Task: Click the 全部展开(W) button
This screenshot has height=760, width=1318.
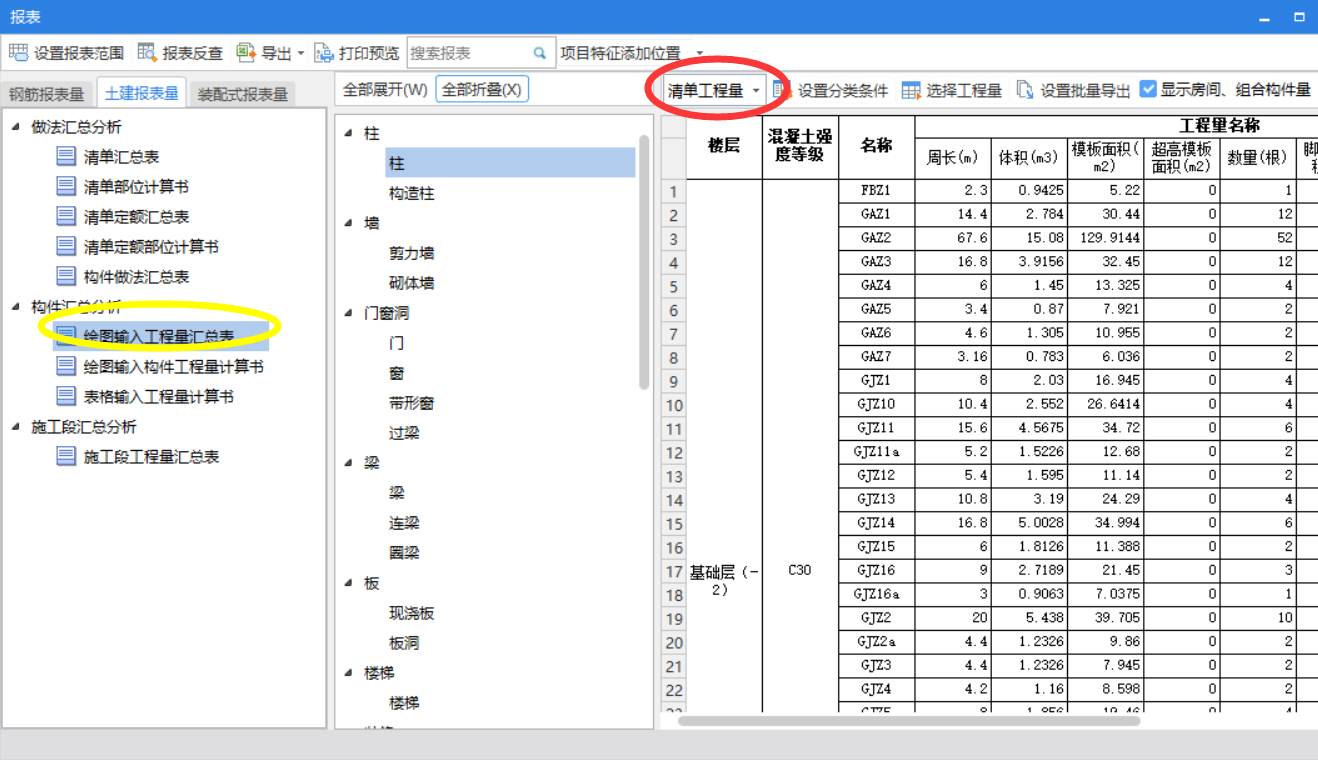Action: [385, 89]
